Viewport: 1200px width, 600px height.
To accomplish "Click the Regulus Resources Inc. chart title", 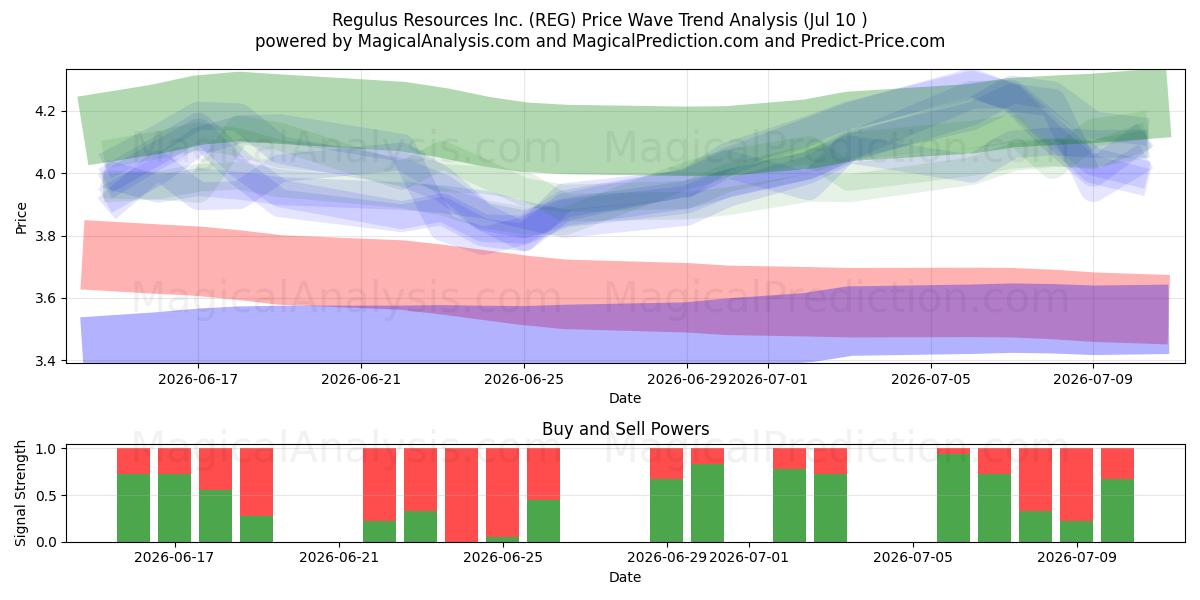I will tap(600, 19).
